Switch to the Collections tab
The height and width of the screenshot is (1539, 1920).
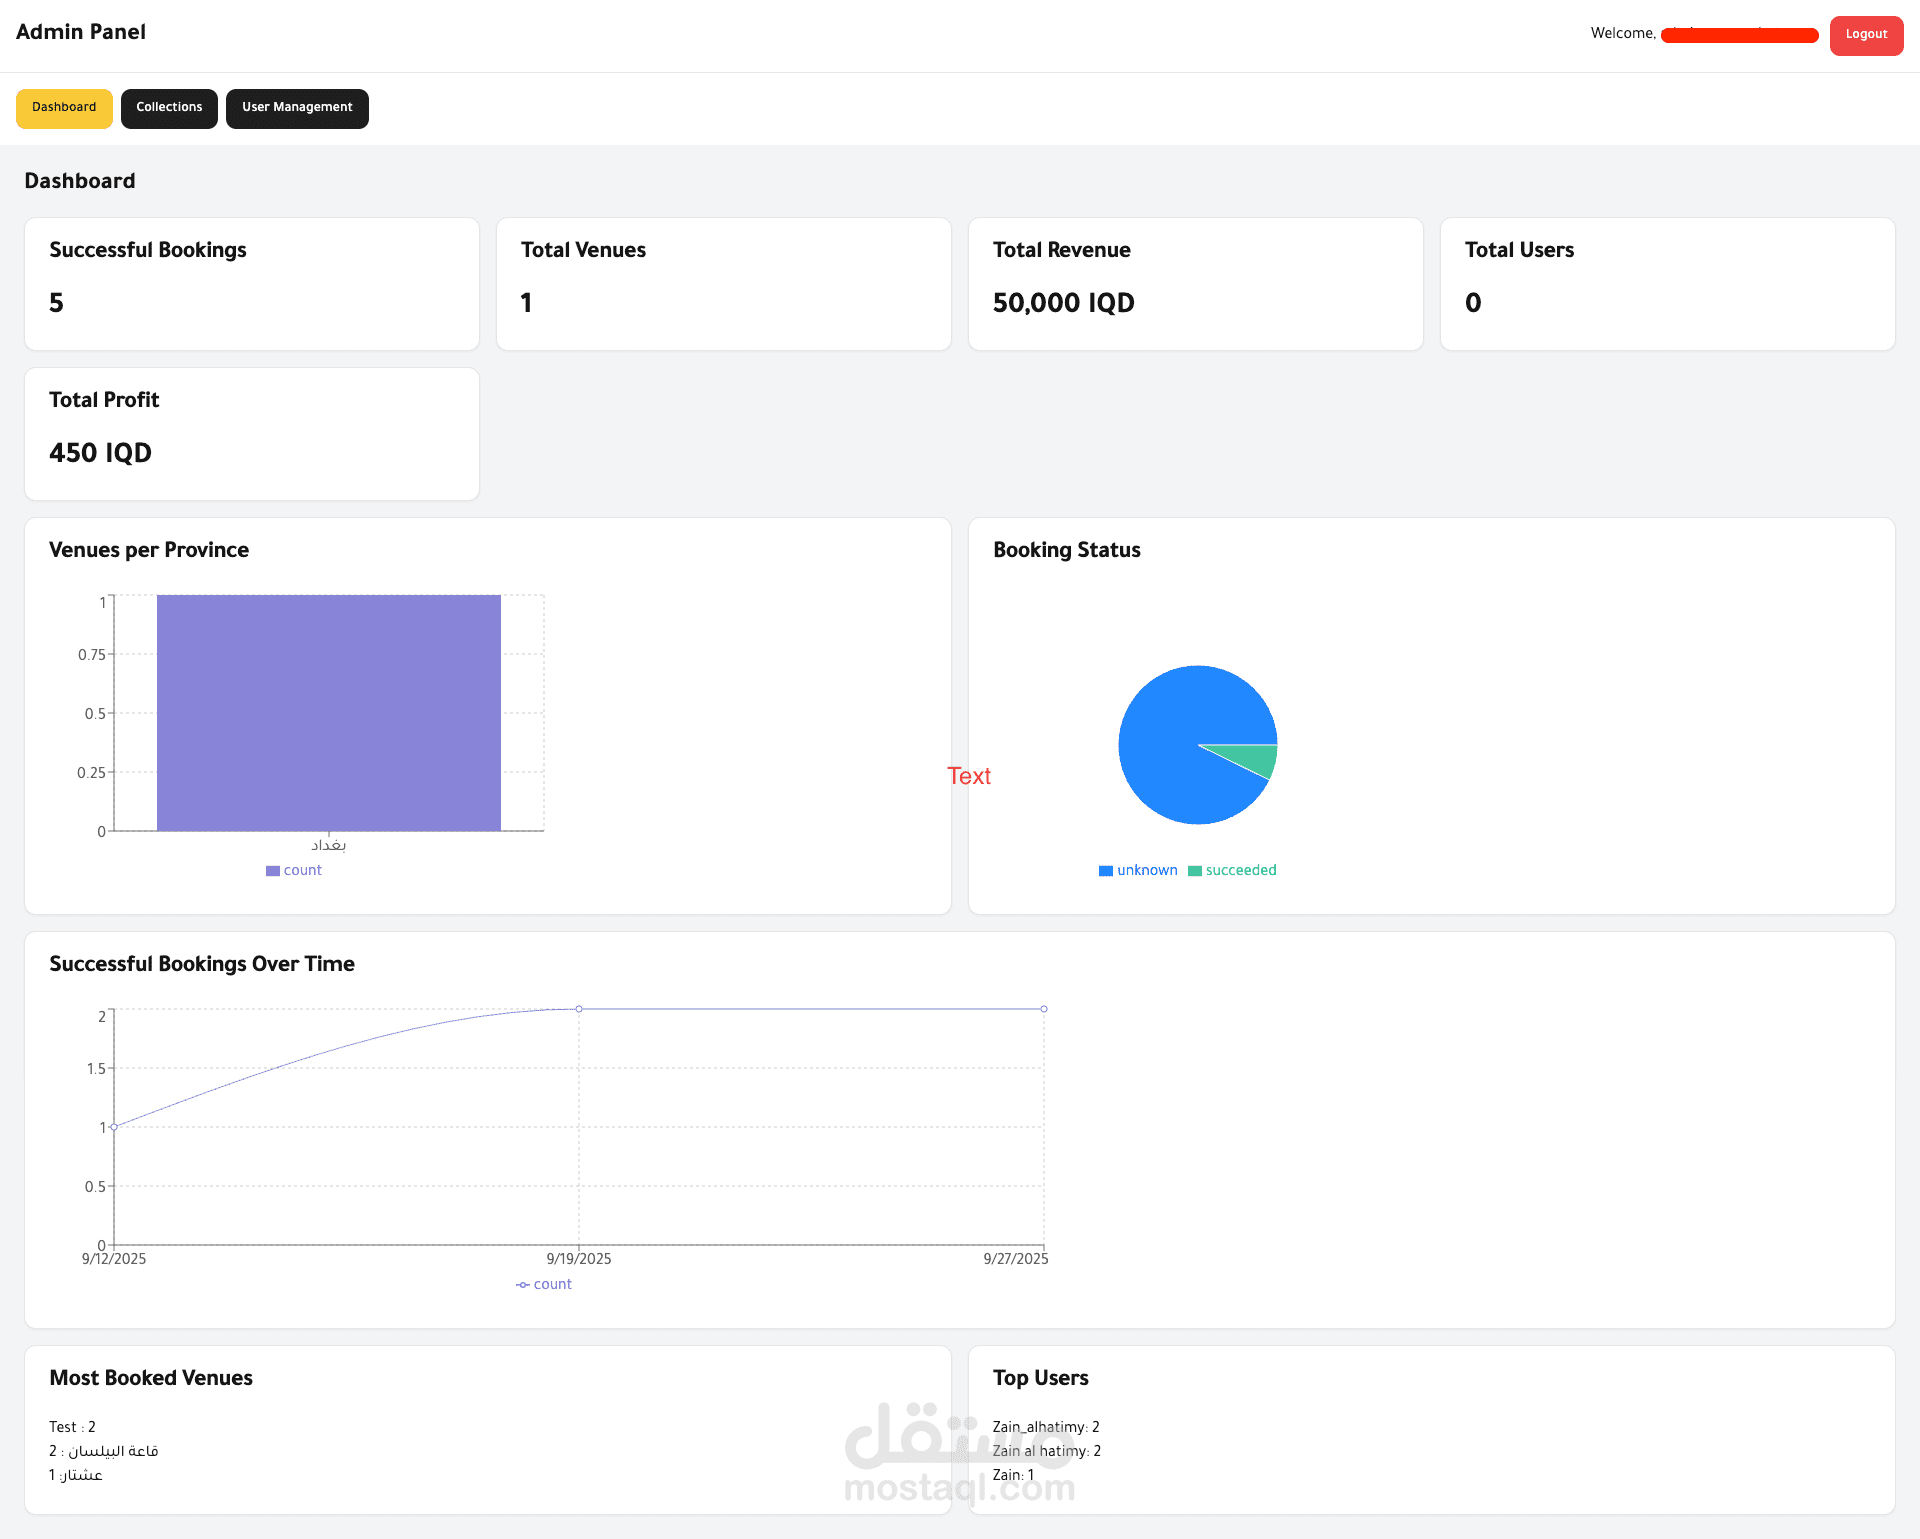(169, 108)
